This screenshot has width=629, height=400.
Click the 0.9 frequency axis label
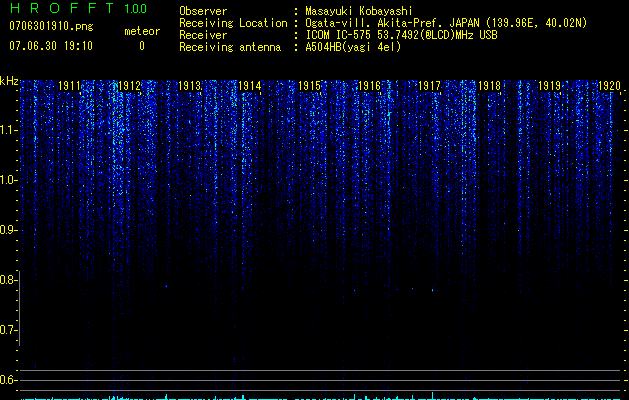point(8,230)
